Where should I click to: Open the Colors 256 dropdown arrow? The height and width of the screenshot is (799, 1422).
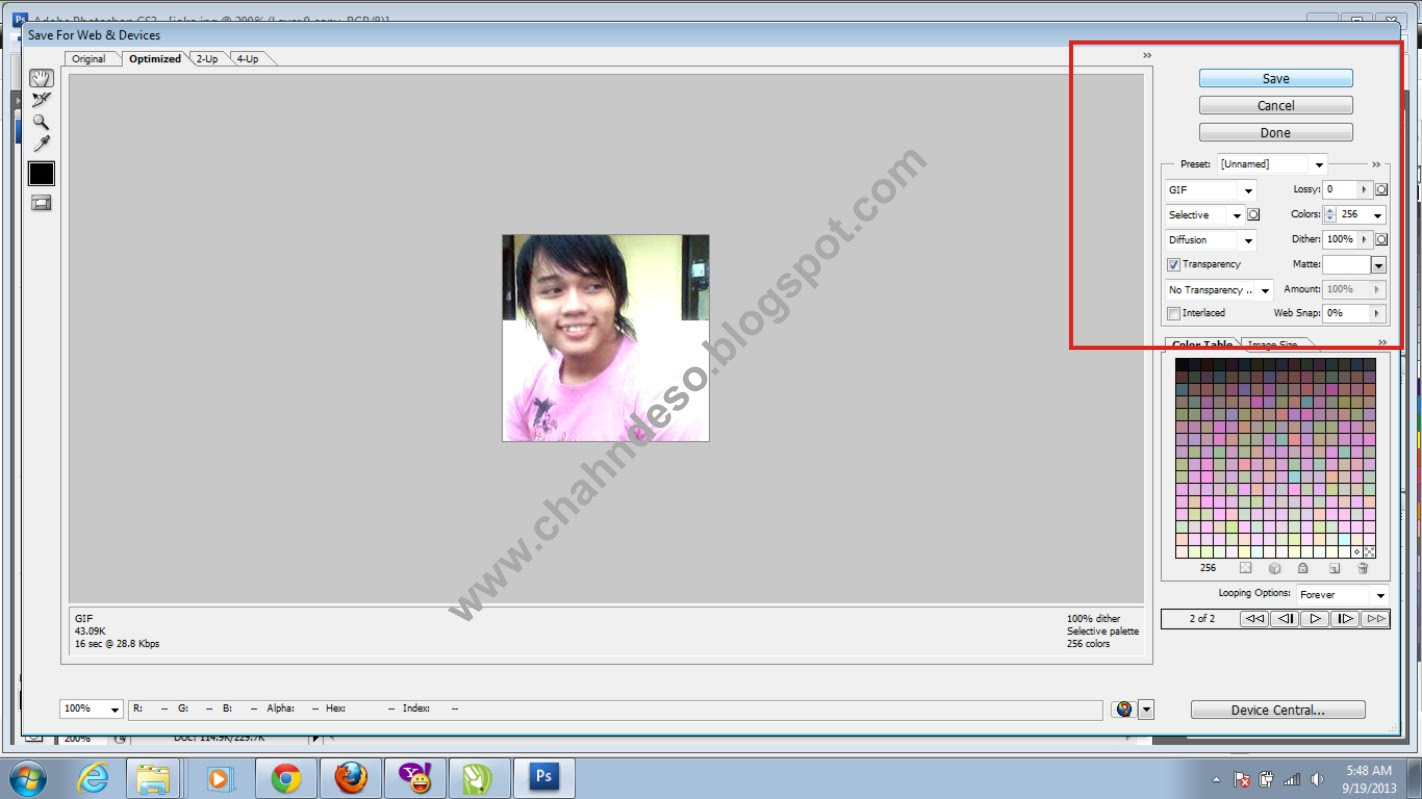click(1378, 215)
